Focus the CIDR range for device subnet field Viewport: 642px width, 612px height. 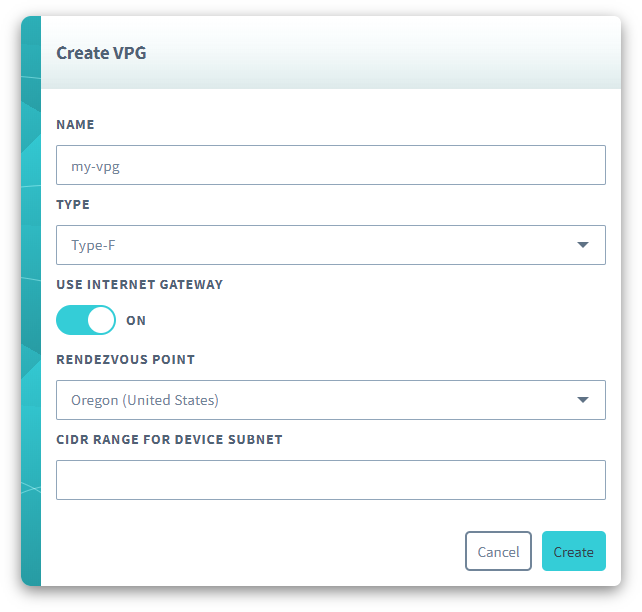coord(330,480)
